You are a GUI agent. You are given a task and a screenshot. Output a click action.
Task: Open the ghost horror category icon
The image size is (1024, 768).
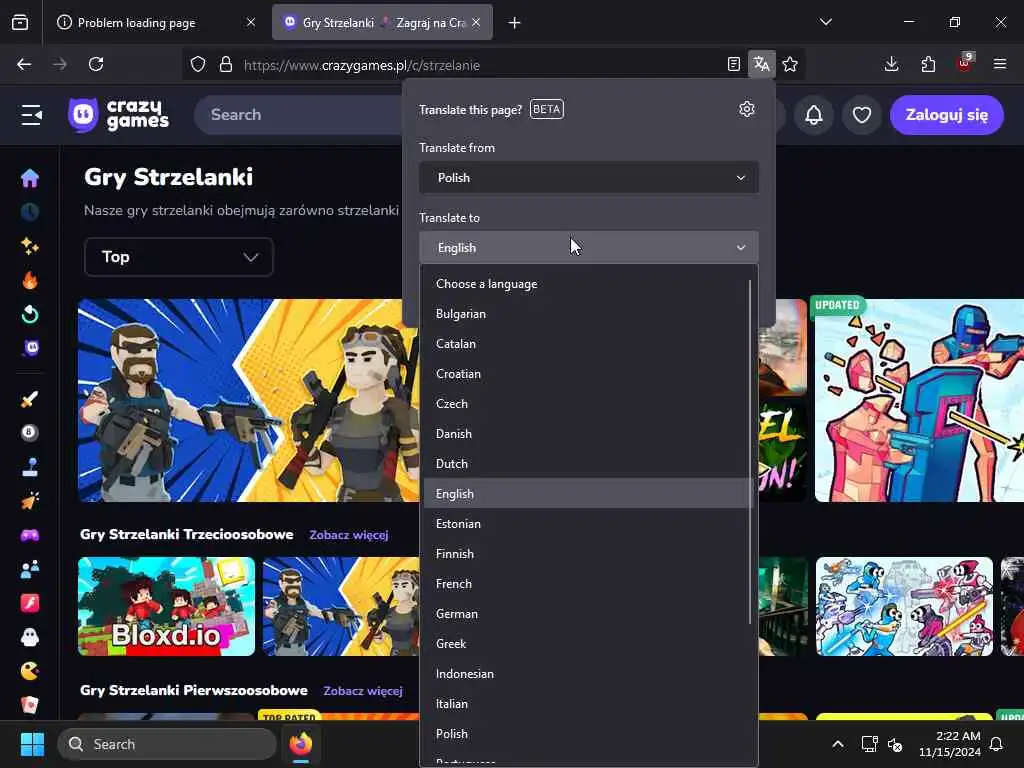29,637
